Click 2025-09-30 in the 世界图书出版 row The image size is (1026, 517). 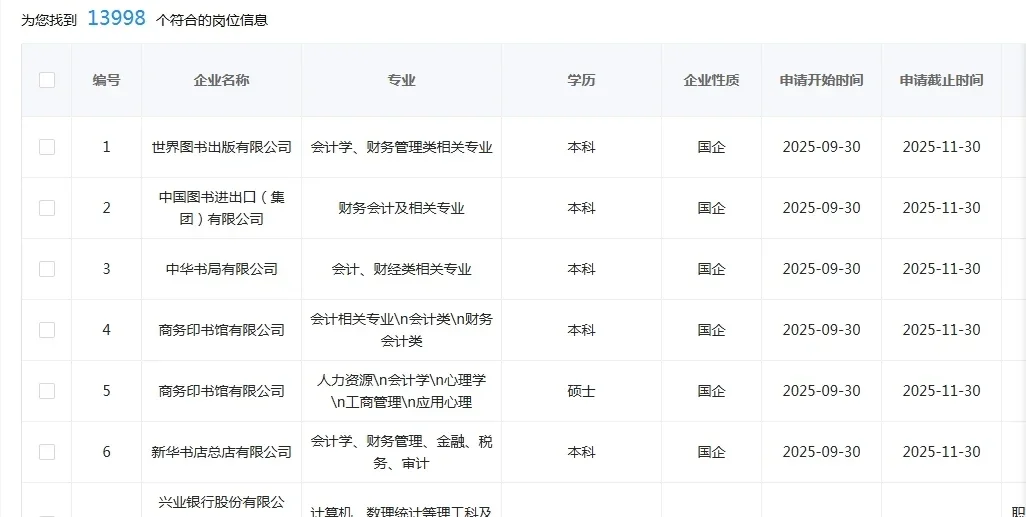pyautogui.click(x=821, y=147)
